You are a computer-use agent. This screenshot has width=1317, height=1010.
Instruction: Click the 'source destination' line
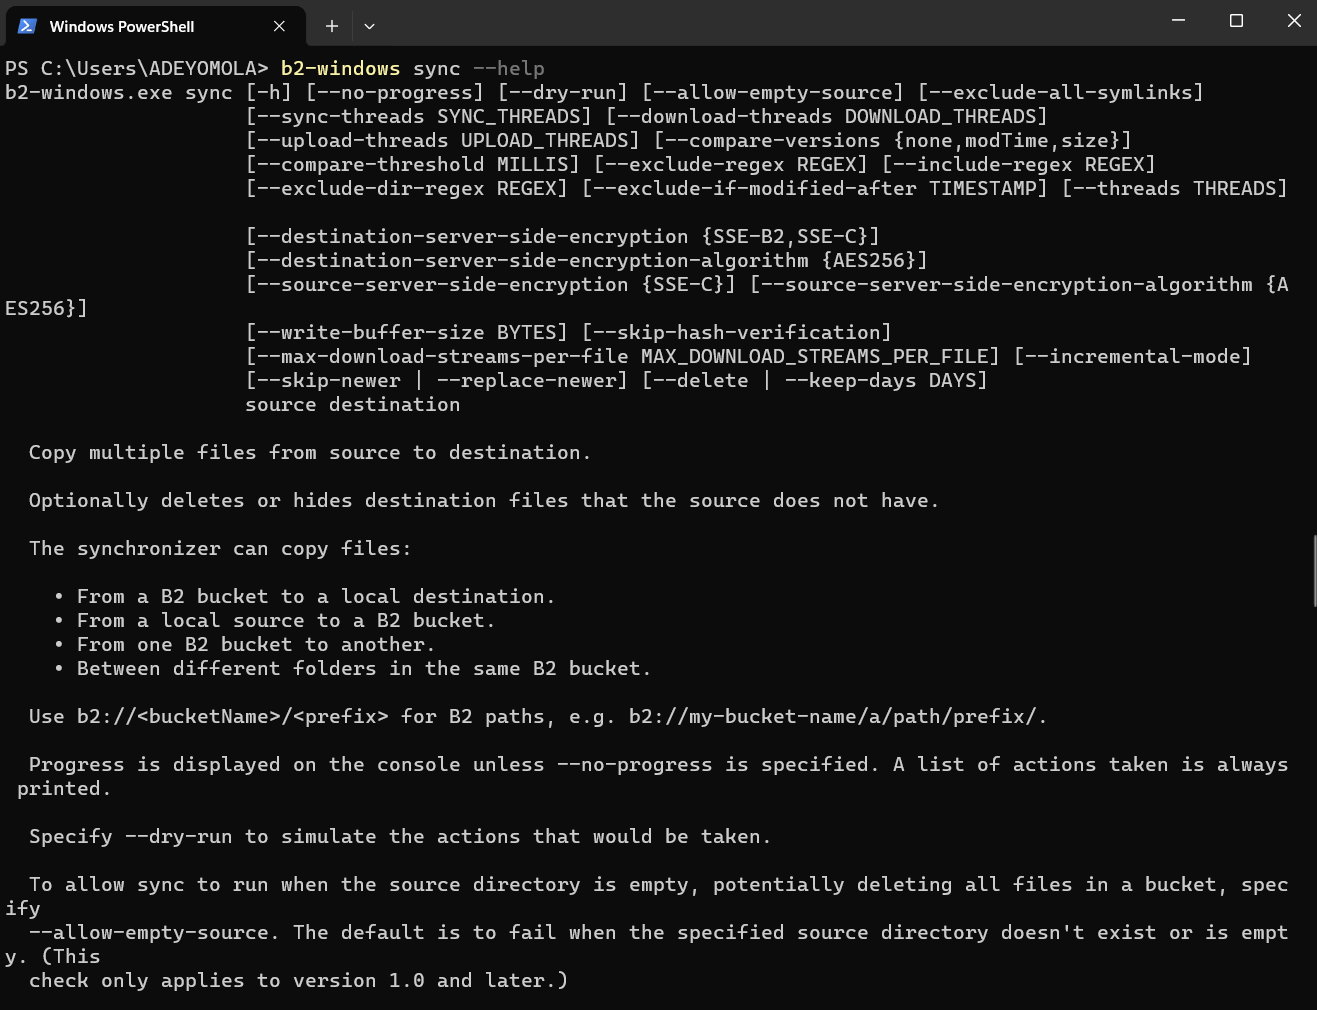click(353, 404)
